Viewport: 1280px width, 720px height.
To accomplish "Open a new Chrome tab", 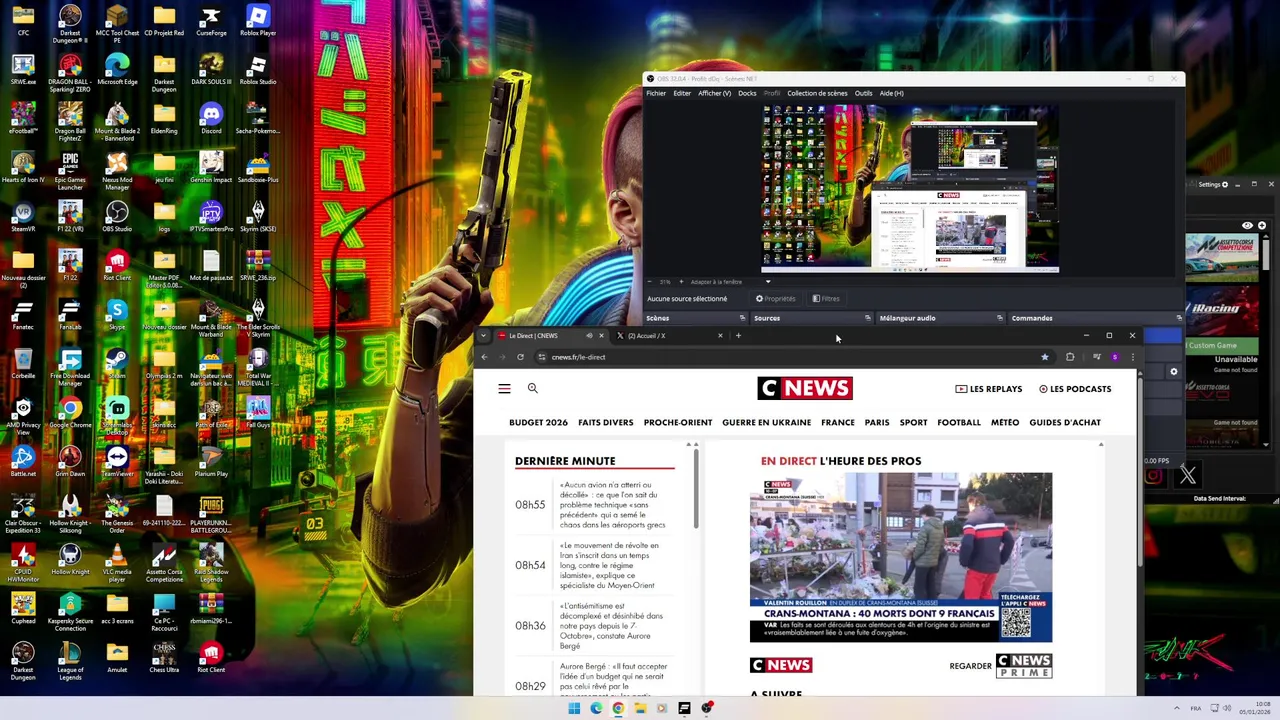I will [738, 336].
